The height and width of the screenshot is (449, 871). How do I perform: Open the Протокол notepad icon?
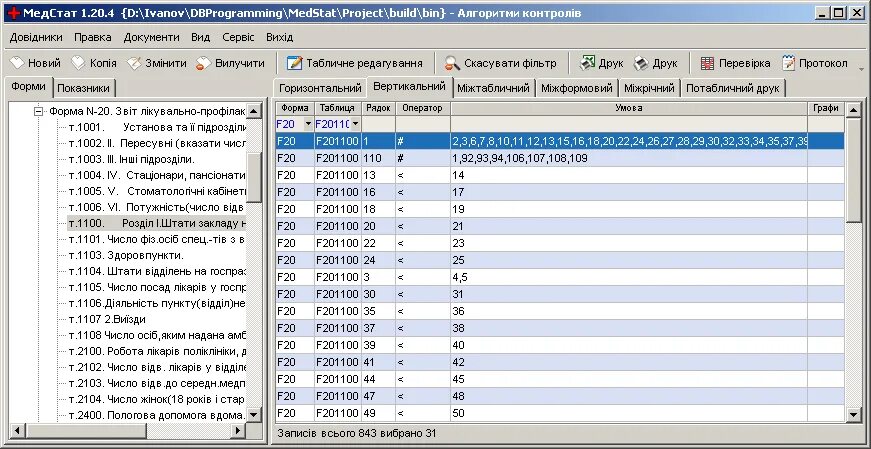click(x=788, y=63)
